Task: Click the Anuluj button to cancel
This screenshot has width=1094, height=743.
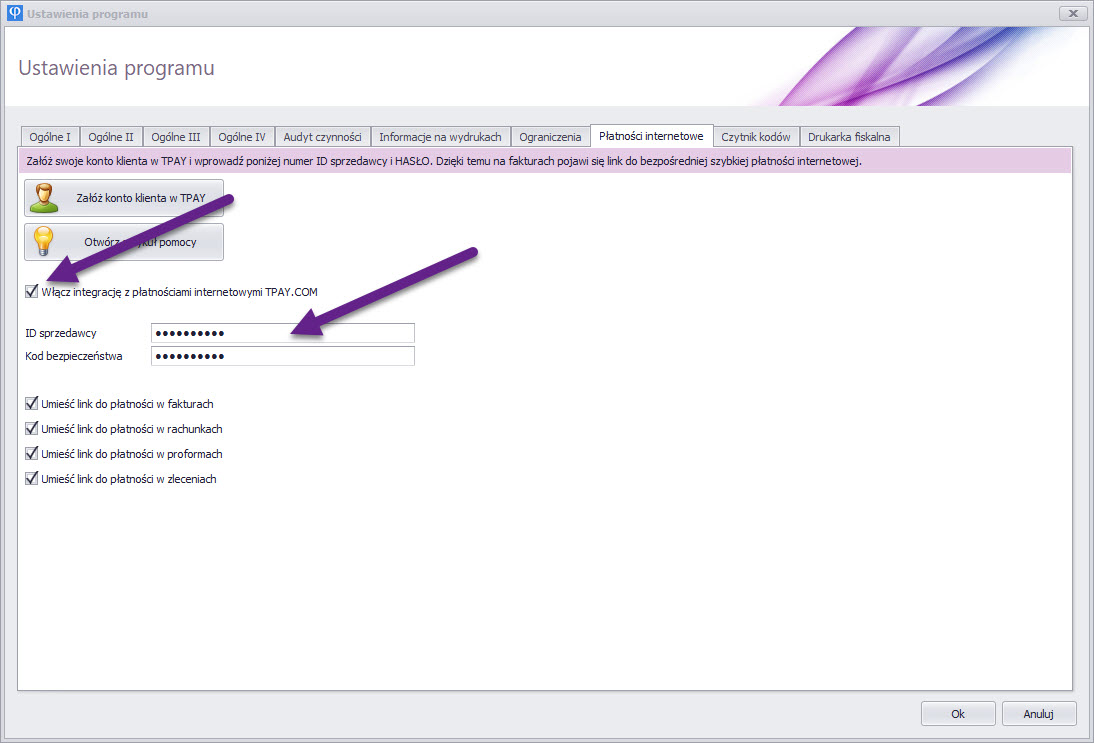Action: (1039, 714)
